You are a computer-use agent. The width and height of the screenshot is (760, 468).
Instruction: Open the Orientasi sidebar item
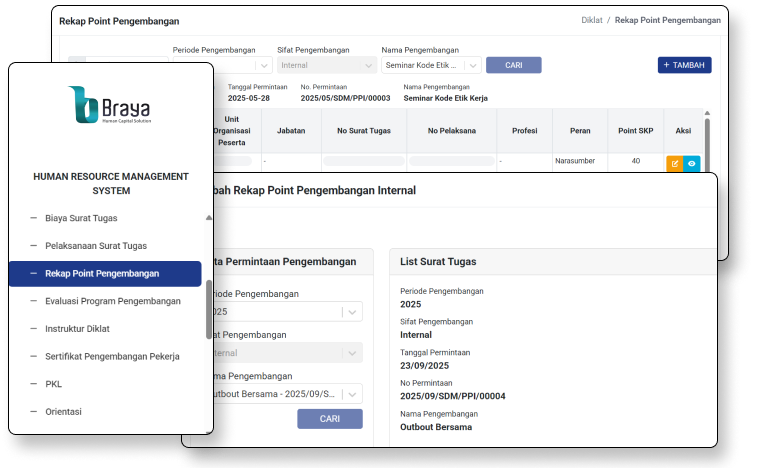click(63, 411)
